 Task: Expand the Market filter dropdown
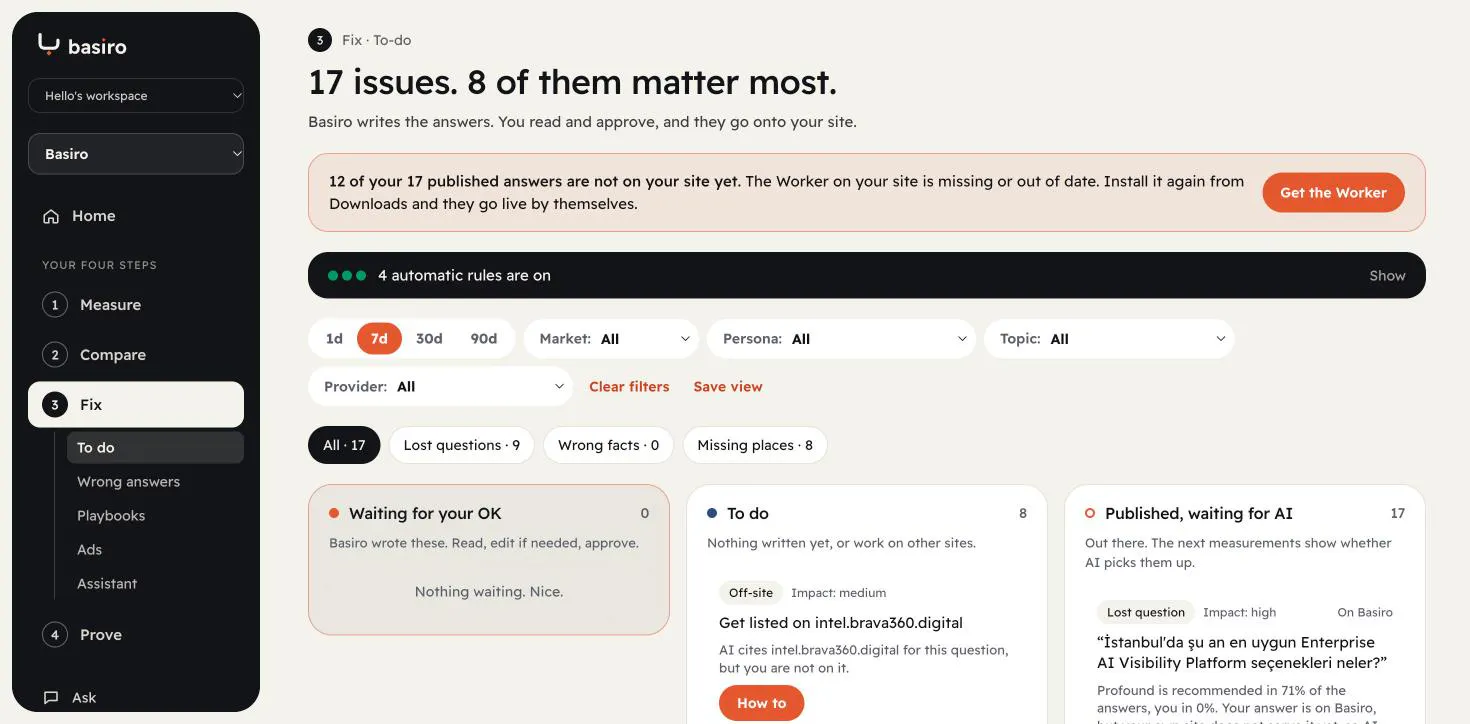611,339
